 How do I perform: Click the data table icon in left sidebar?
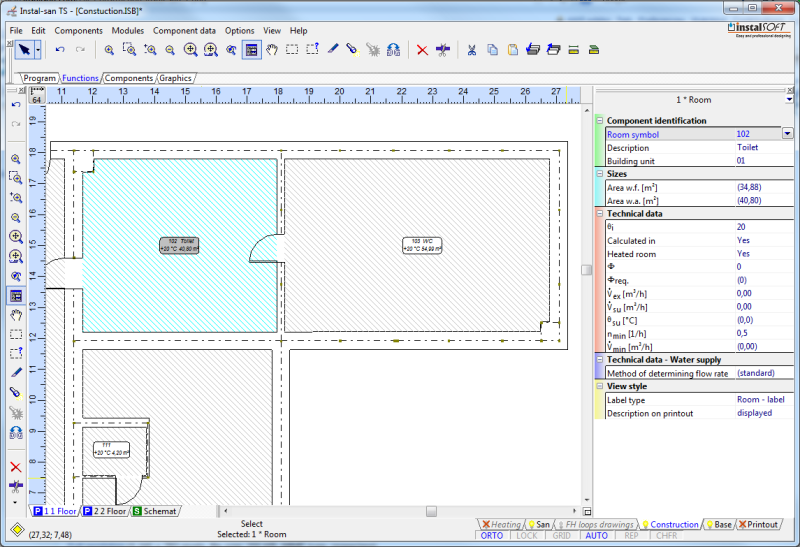[x=16, y=295]
